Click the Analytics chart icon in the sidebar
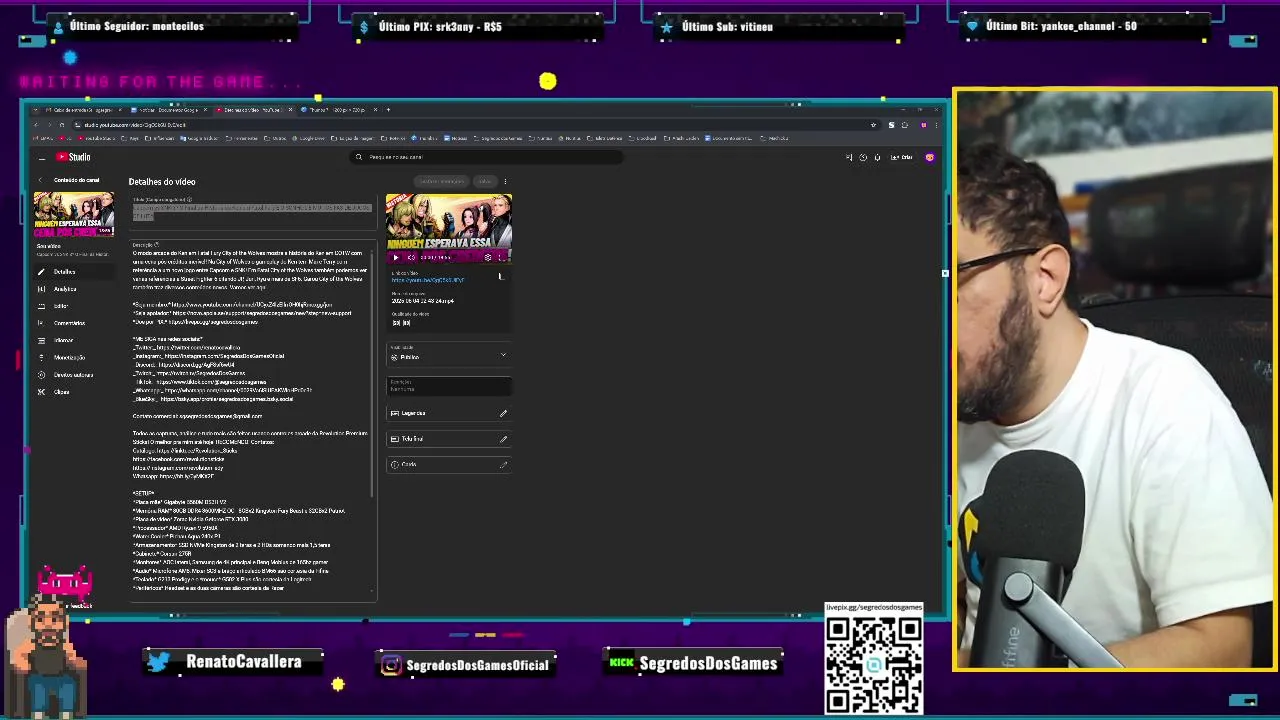Viewport: 1280px width, 720px height. pos(41,289)
